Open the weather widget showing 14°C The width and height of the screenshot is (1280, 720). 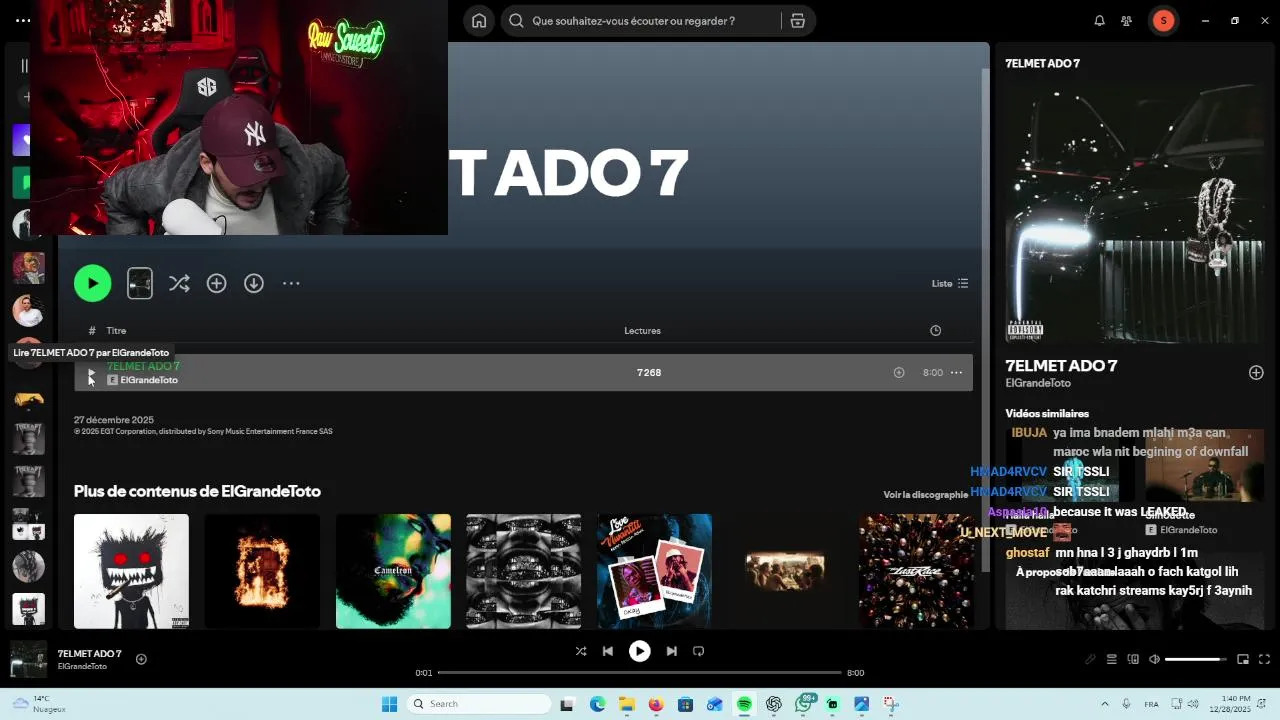coord(38,704)
